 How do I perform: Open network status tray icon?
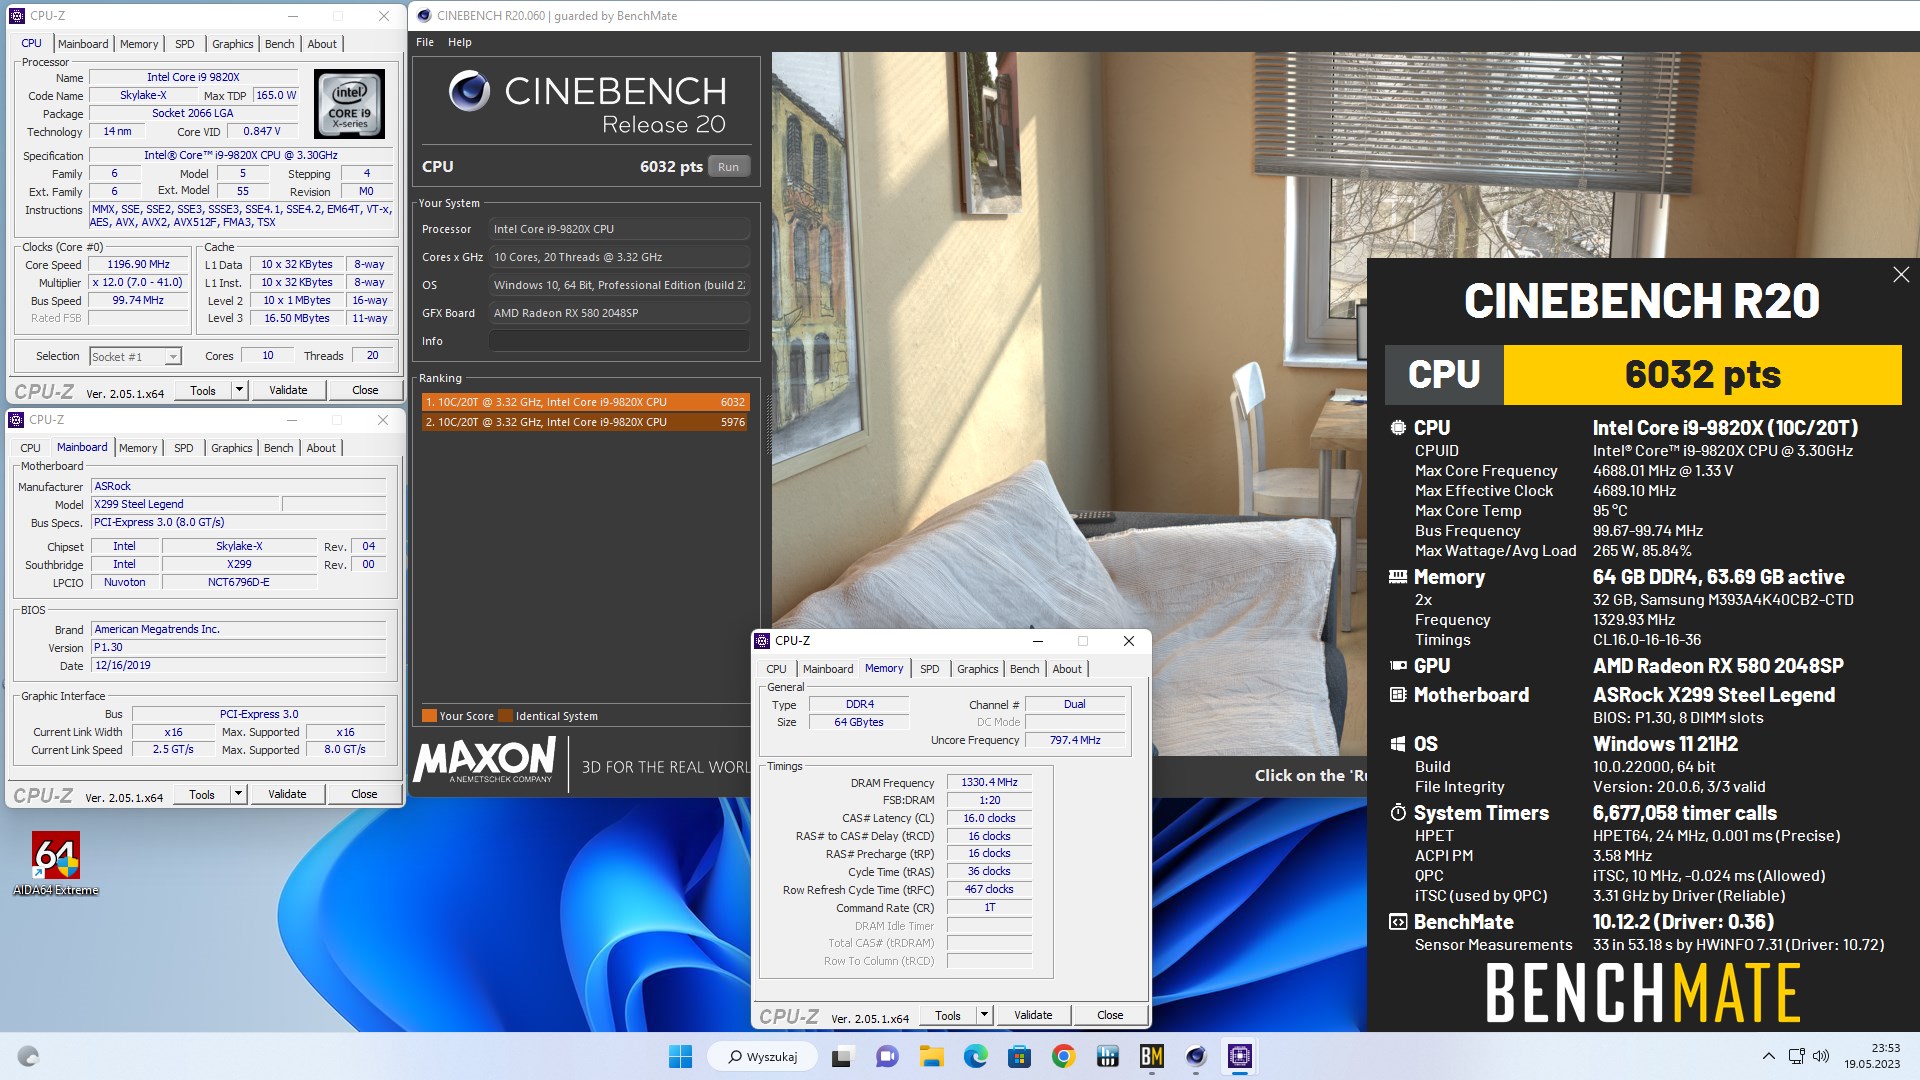1796,1056
